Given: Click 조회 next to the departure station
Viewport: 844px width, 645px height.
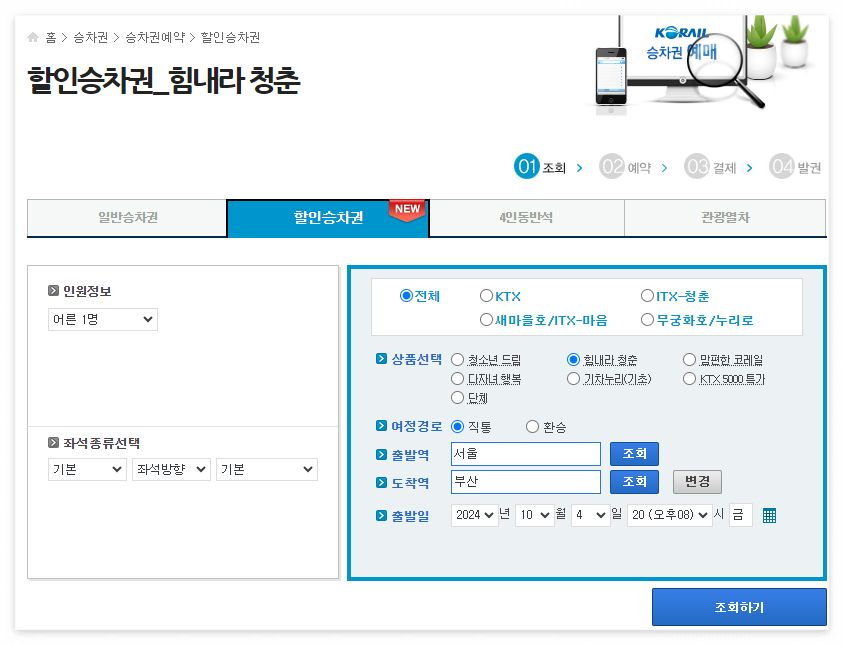Looking at the screenshot, I should (634, 453).
